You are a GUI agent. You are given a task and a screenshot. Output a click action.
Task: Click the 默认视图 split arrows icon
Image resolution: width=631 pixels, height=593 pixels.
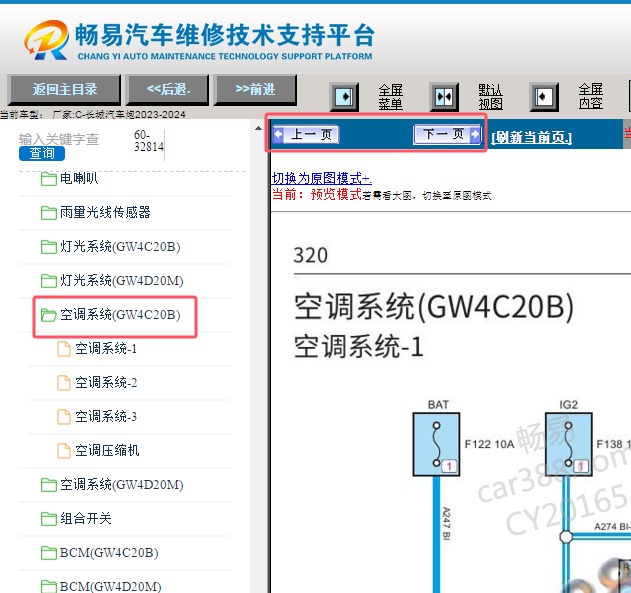[444, 97]
